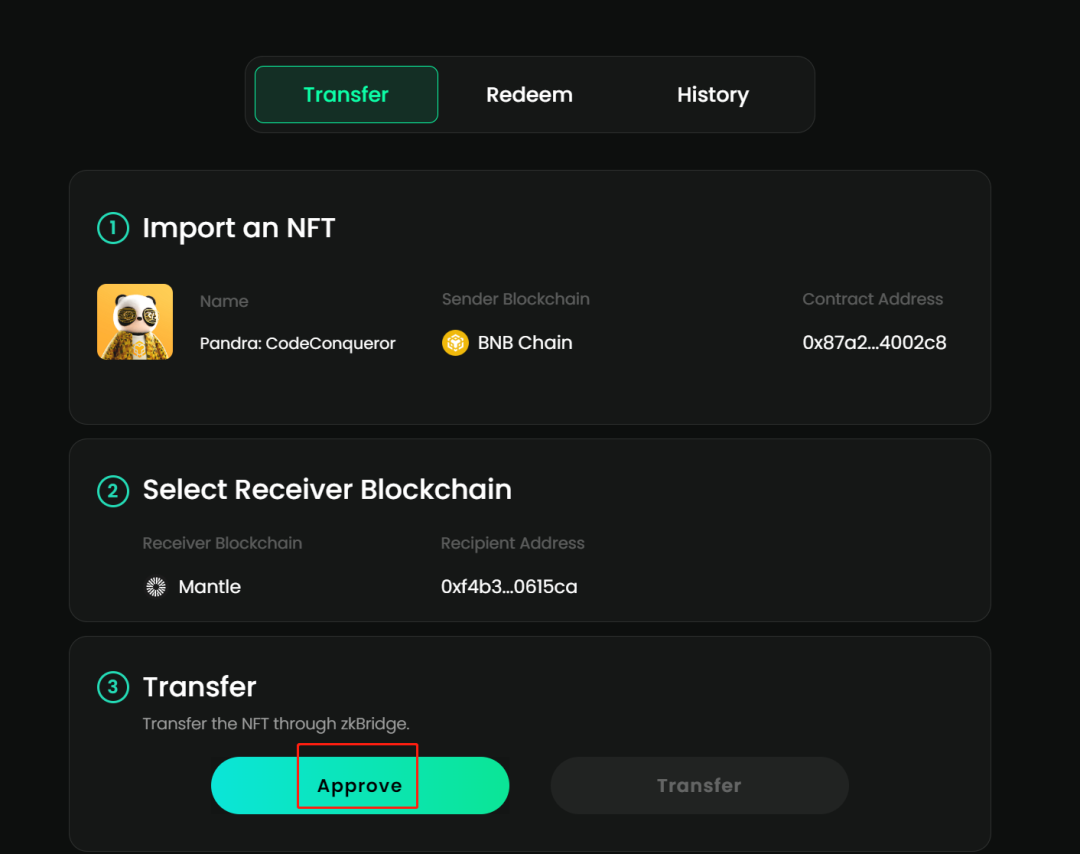Open the Redeem tab
The width and height of the screenshot is (1080, 854).
click(x=529, y=95)
